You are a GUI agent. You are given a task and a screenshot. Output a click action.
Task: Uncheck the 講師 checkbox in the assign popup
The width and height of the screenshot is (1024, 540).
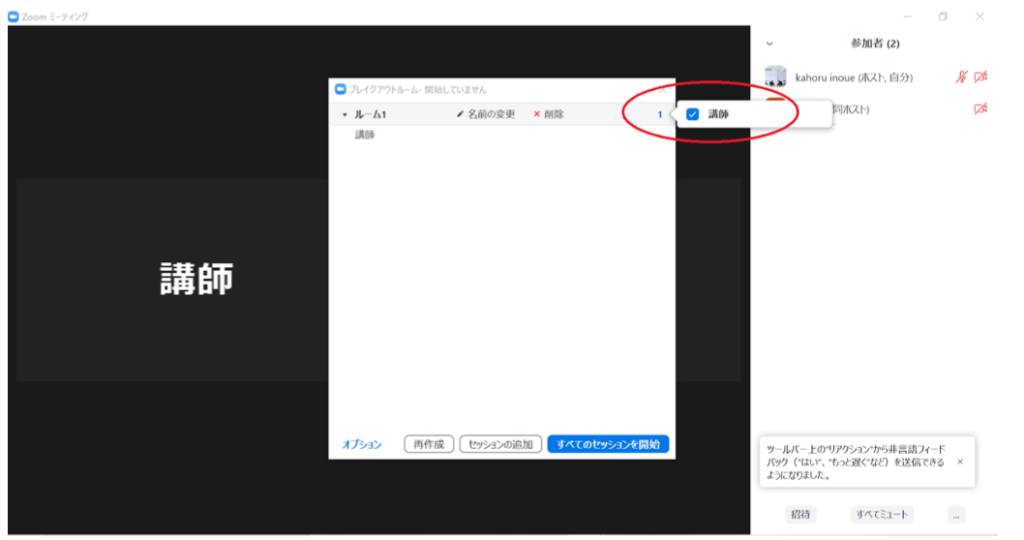[x=692, y=114]
